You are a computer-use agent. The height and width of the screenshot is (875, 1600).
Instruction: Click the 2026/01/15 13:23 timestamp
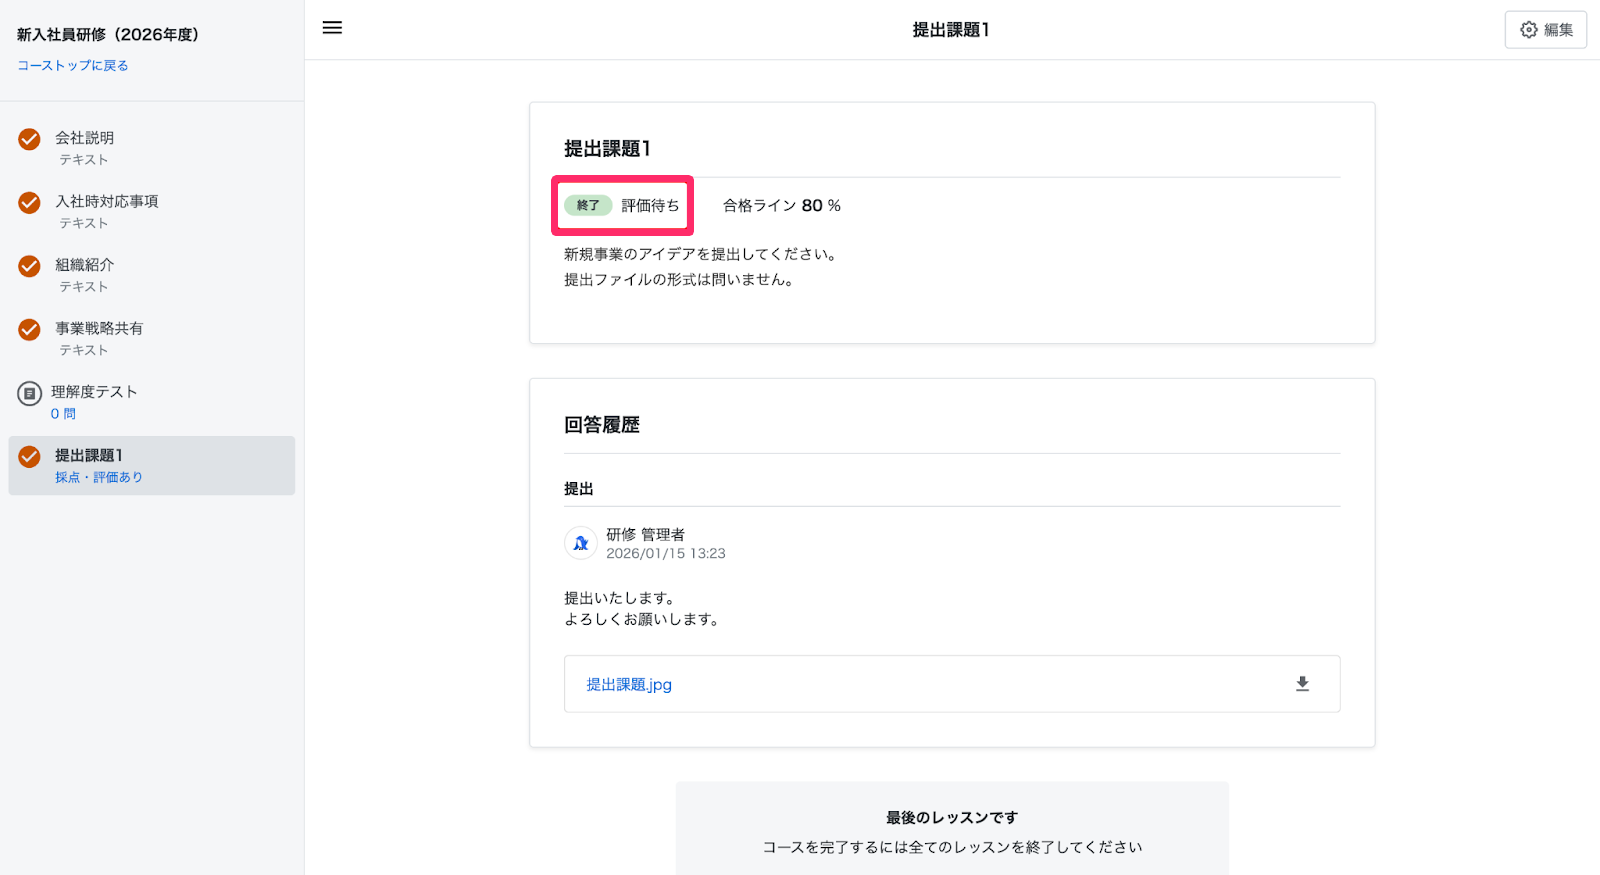666,553
